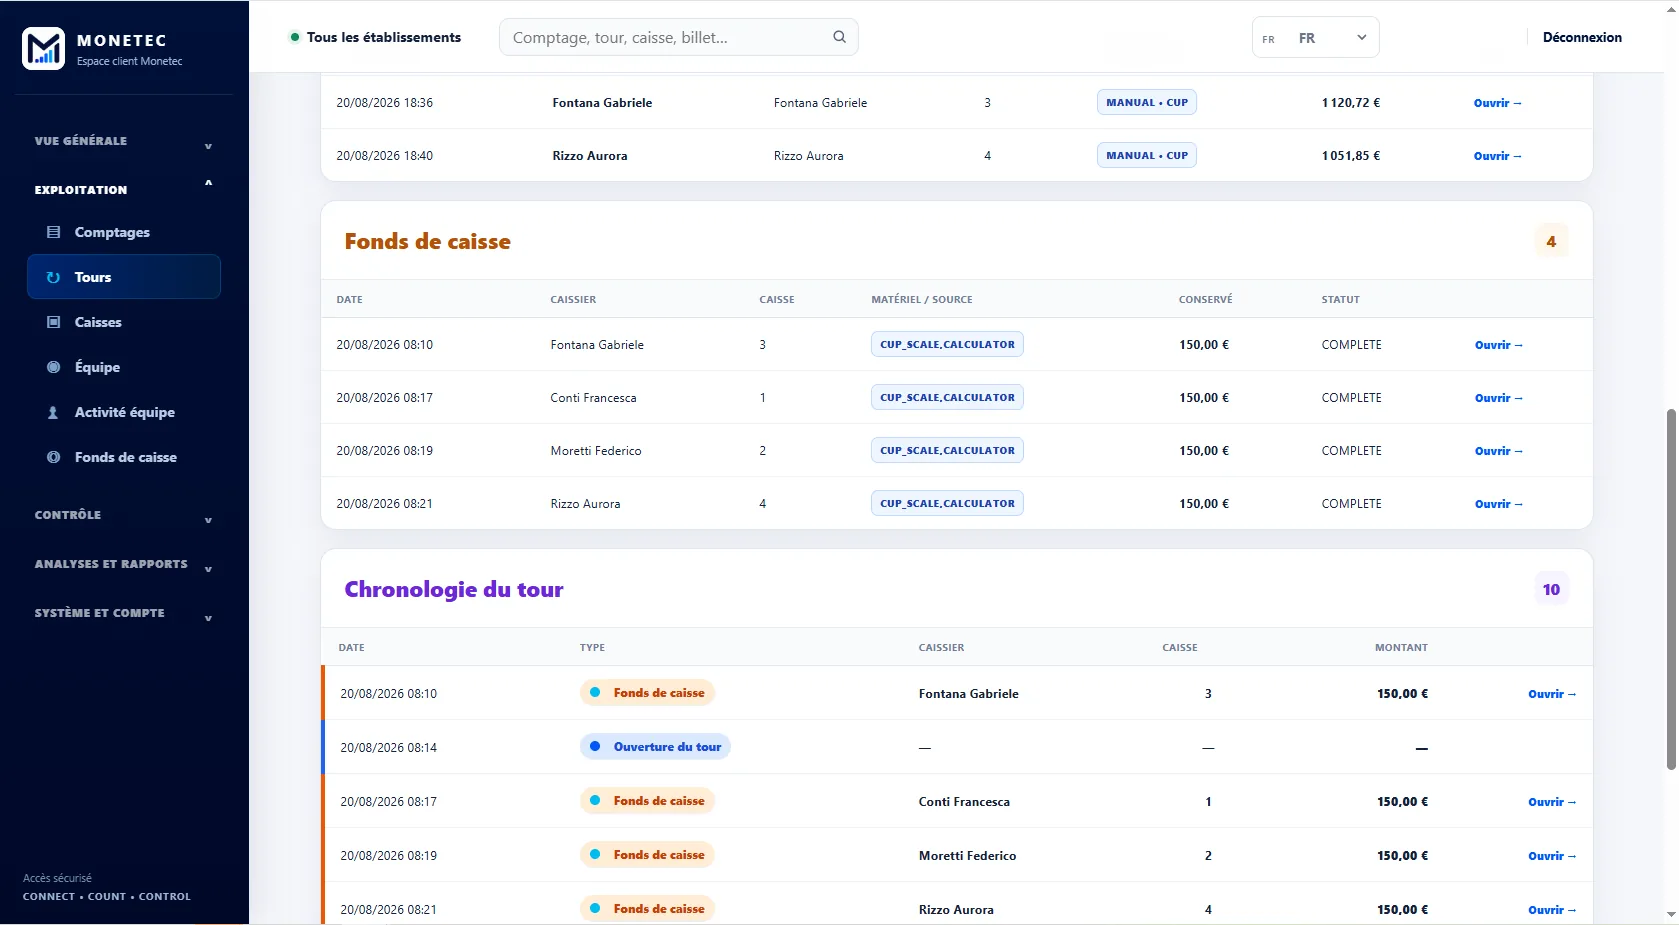Click the MATÉRIEL / SOURCE column header
This screenshot has height=925, width=1679.
921,299
